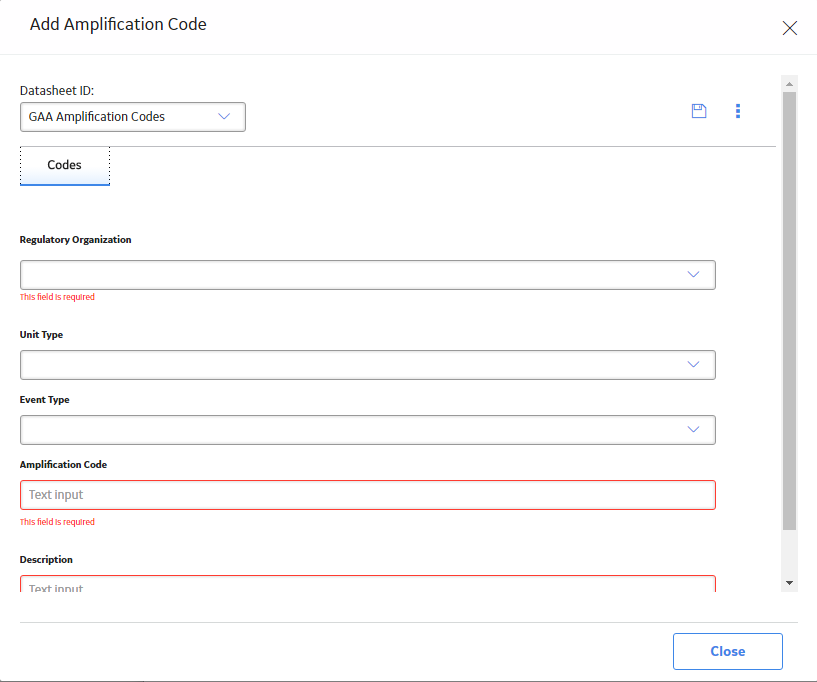This screenshot has height=682, width=817.
Task: Focus the Amplification Code text input
Action: pyautogui.click(x=368, y=495)
